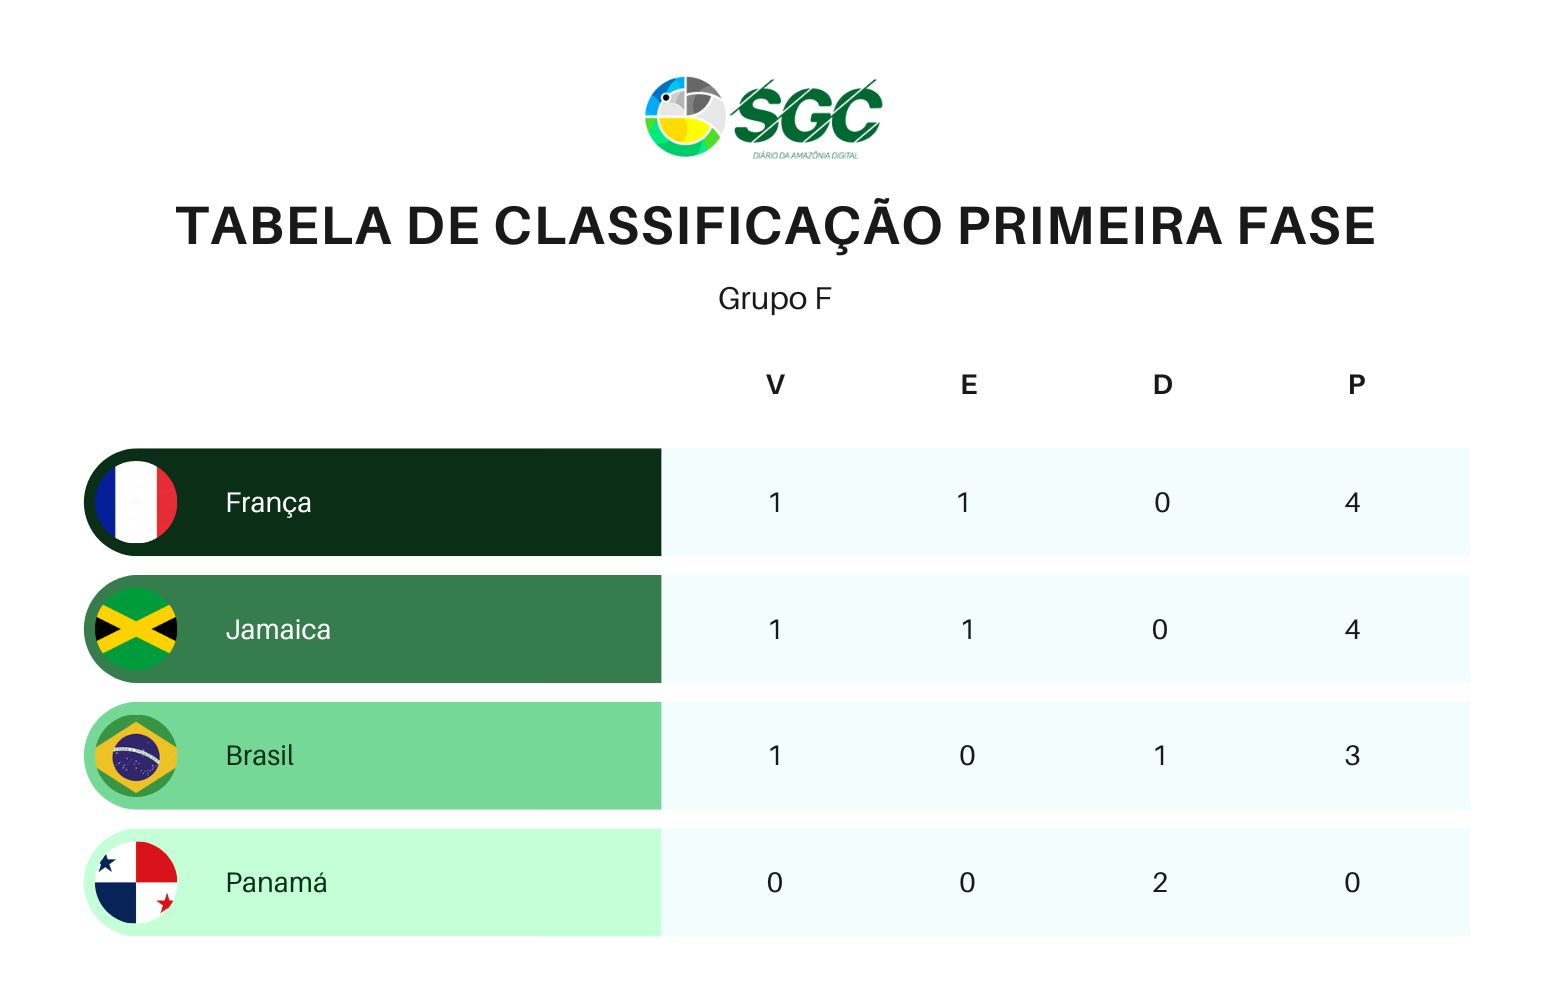Click the green SGC logo text

coord(806,114)
